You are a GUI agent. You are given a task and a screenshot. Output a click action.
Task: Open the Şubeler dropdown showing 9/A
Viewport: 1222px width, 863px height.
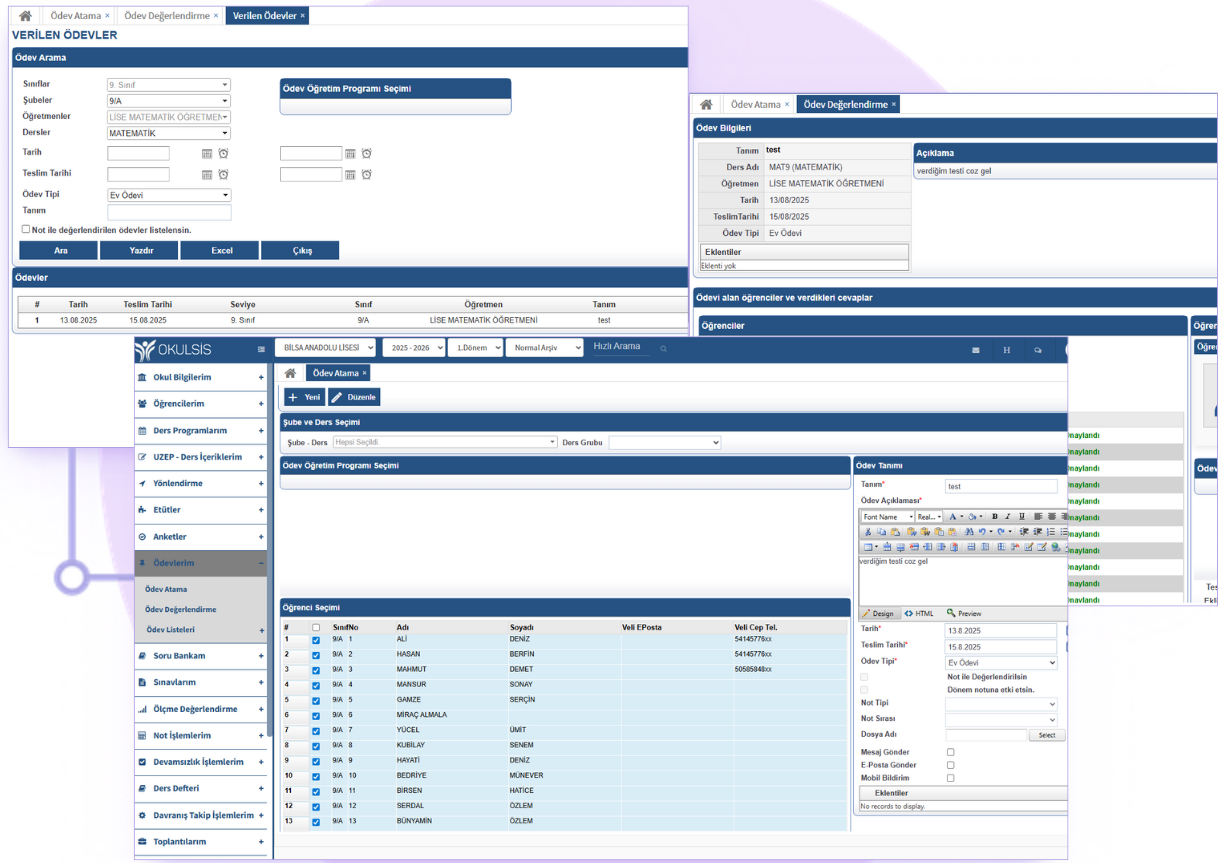coord(168,101)
